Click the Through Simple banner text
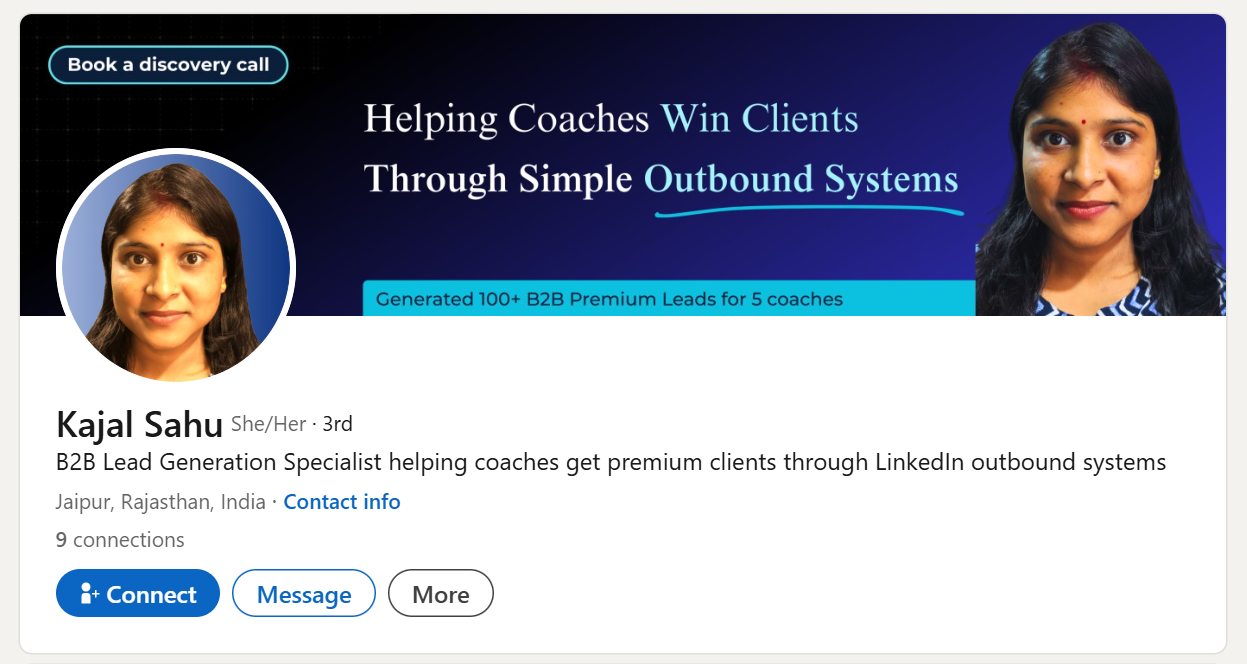Image resolution: width=1247 pixels, height=664 pixels. [x=497, y=179]
